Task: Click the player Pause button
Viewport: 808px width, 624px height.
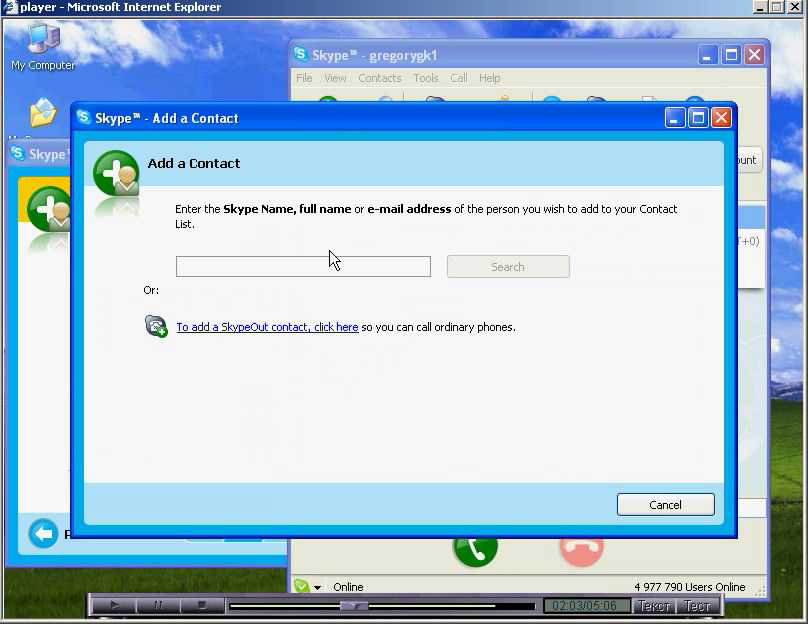Action: point(158,605)
